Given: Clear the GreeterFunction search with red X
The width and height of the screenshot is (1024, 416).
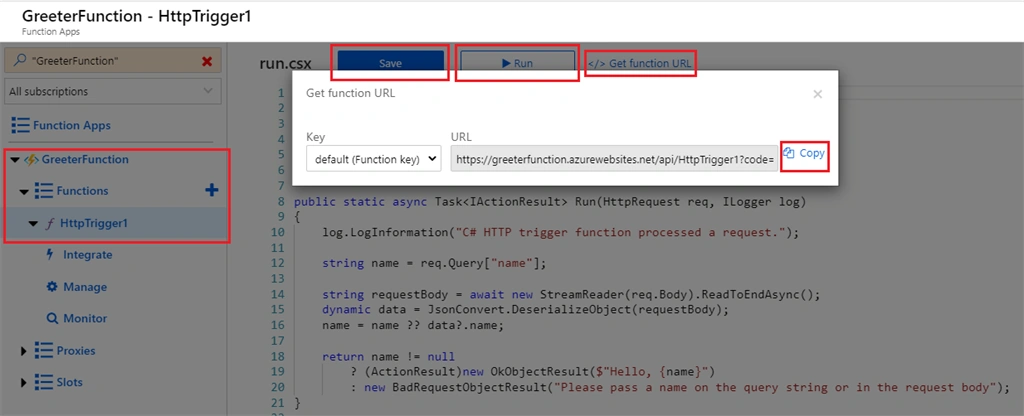Looking at the screenshot, I should [x=207, y=61].
